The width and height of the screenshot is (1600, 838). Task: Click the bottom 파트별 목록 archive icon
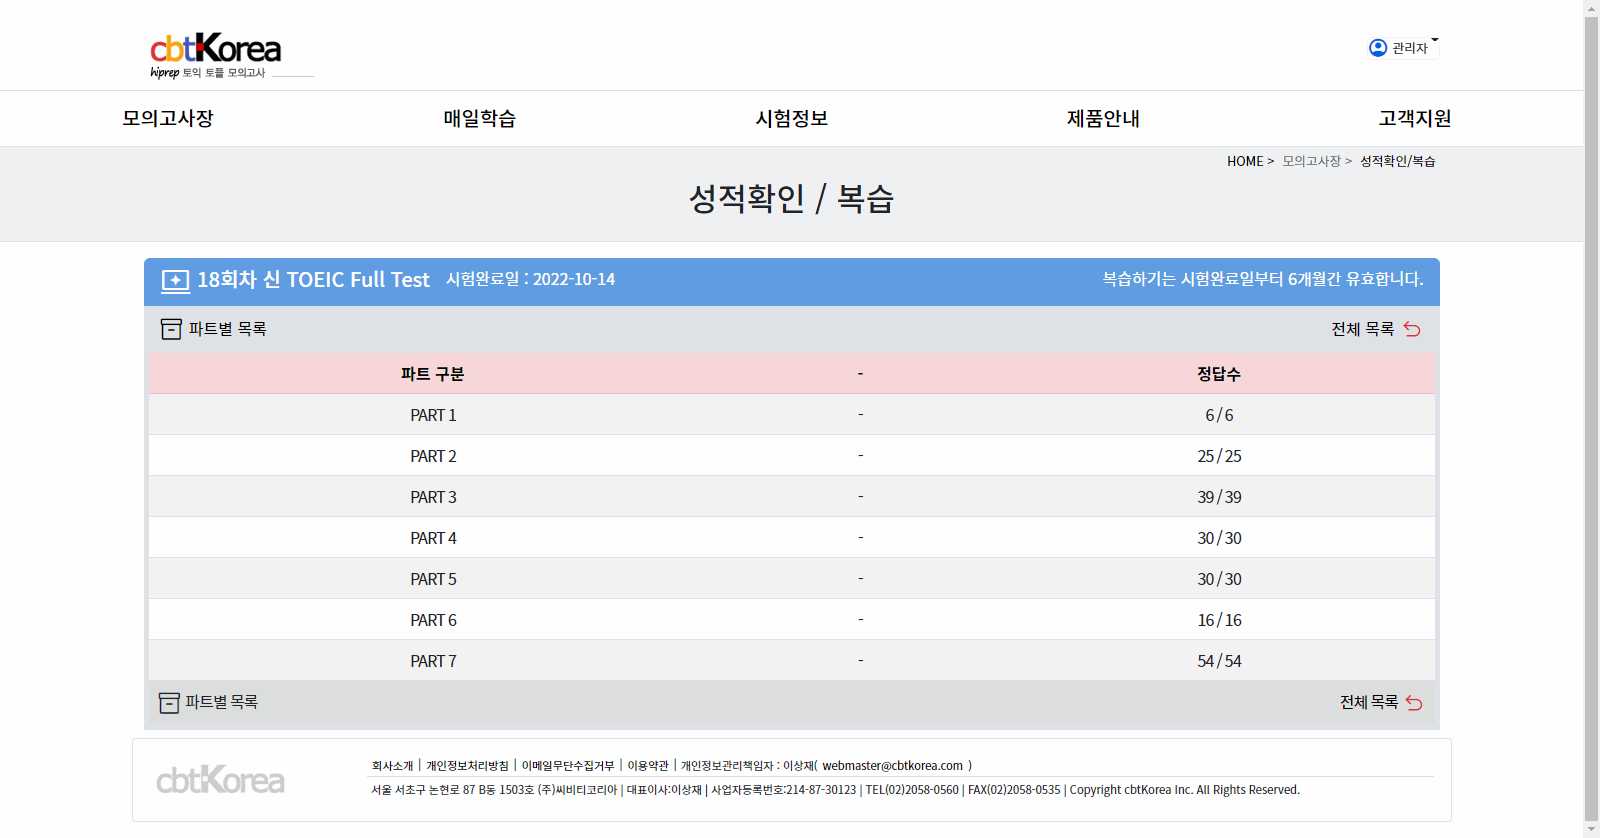(x=169, y=703)
